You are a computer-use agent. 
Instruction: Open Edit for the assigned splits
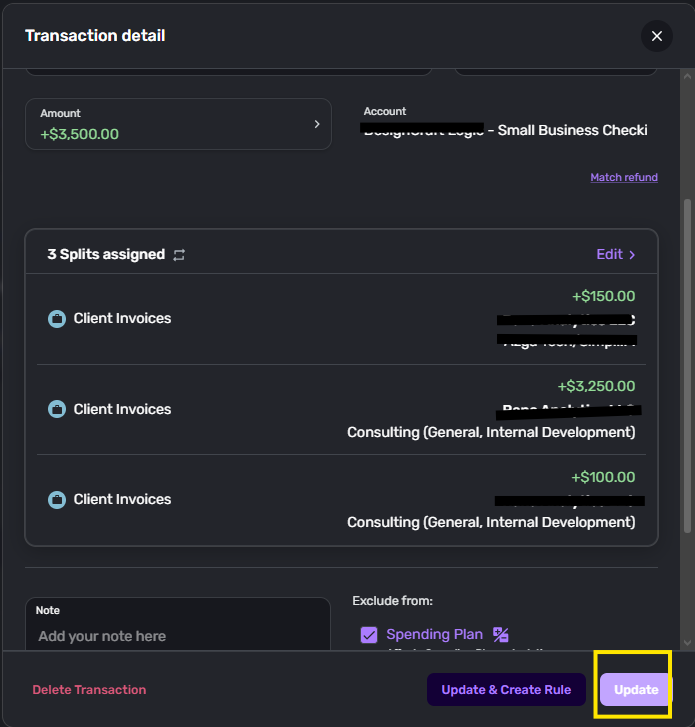[x=615, y=254]
